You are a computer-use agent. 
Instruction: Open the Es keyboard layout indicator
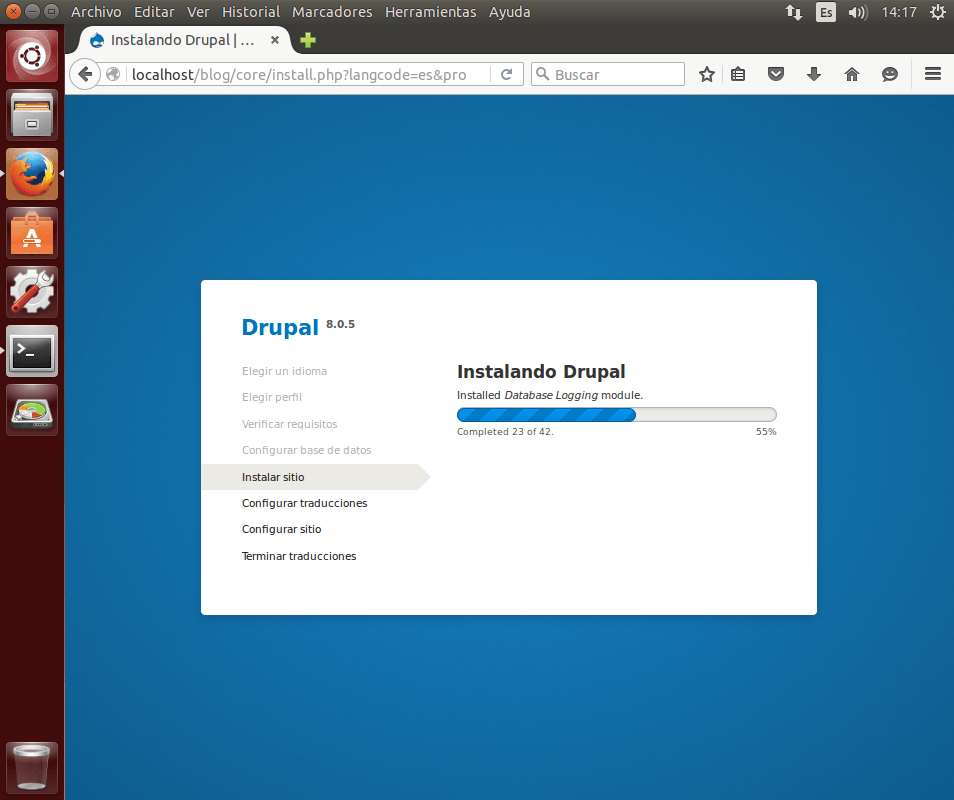[x=826, y=12]
